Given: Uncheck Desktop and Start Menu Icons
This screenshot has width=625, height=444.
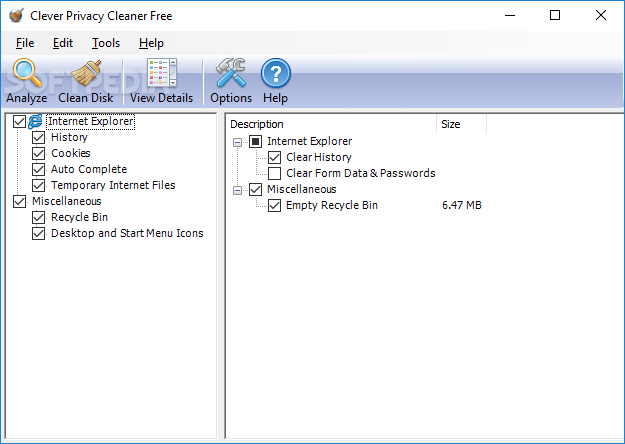Looking at the screenshot, I should click(38, 233).
